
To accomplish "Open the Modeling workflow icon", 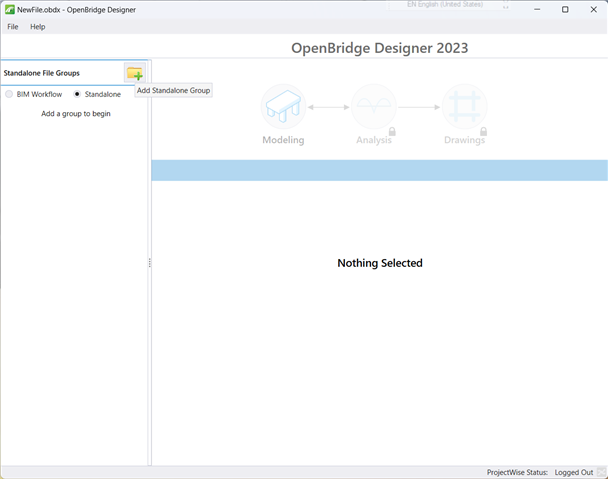I will (283, 107).
